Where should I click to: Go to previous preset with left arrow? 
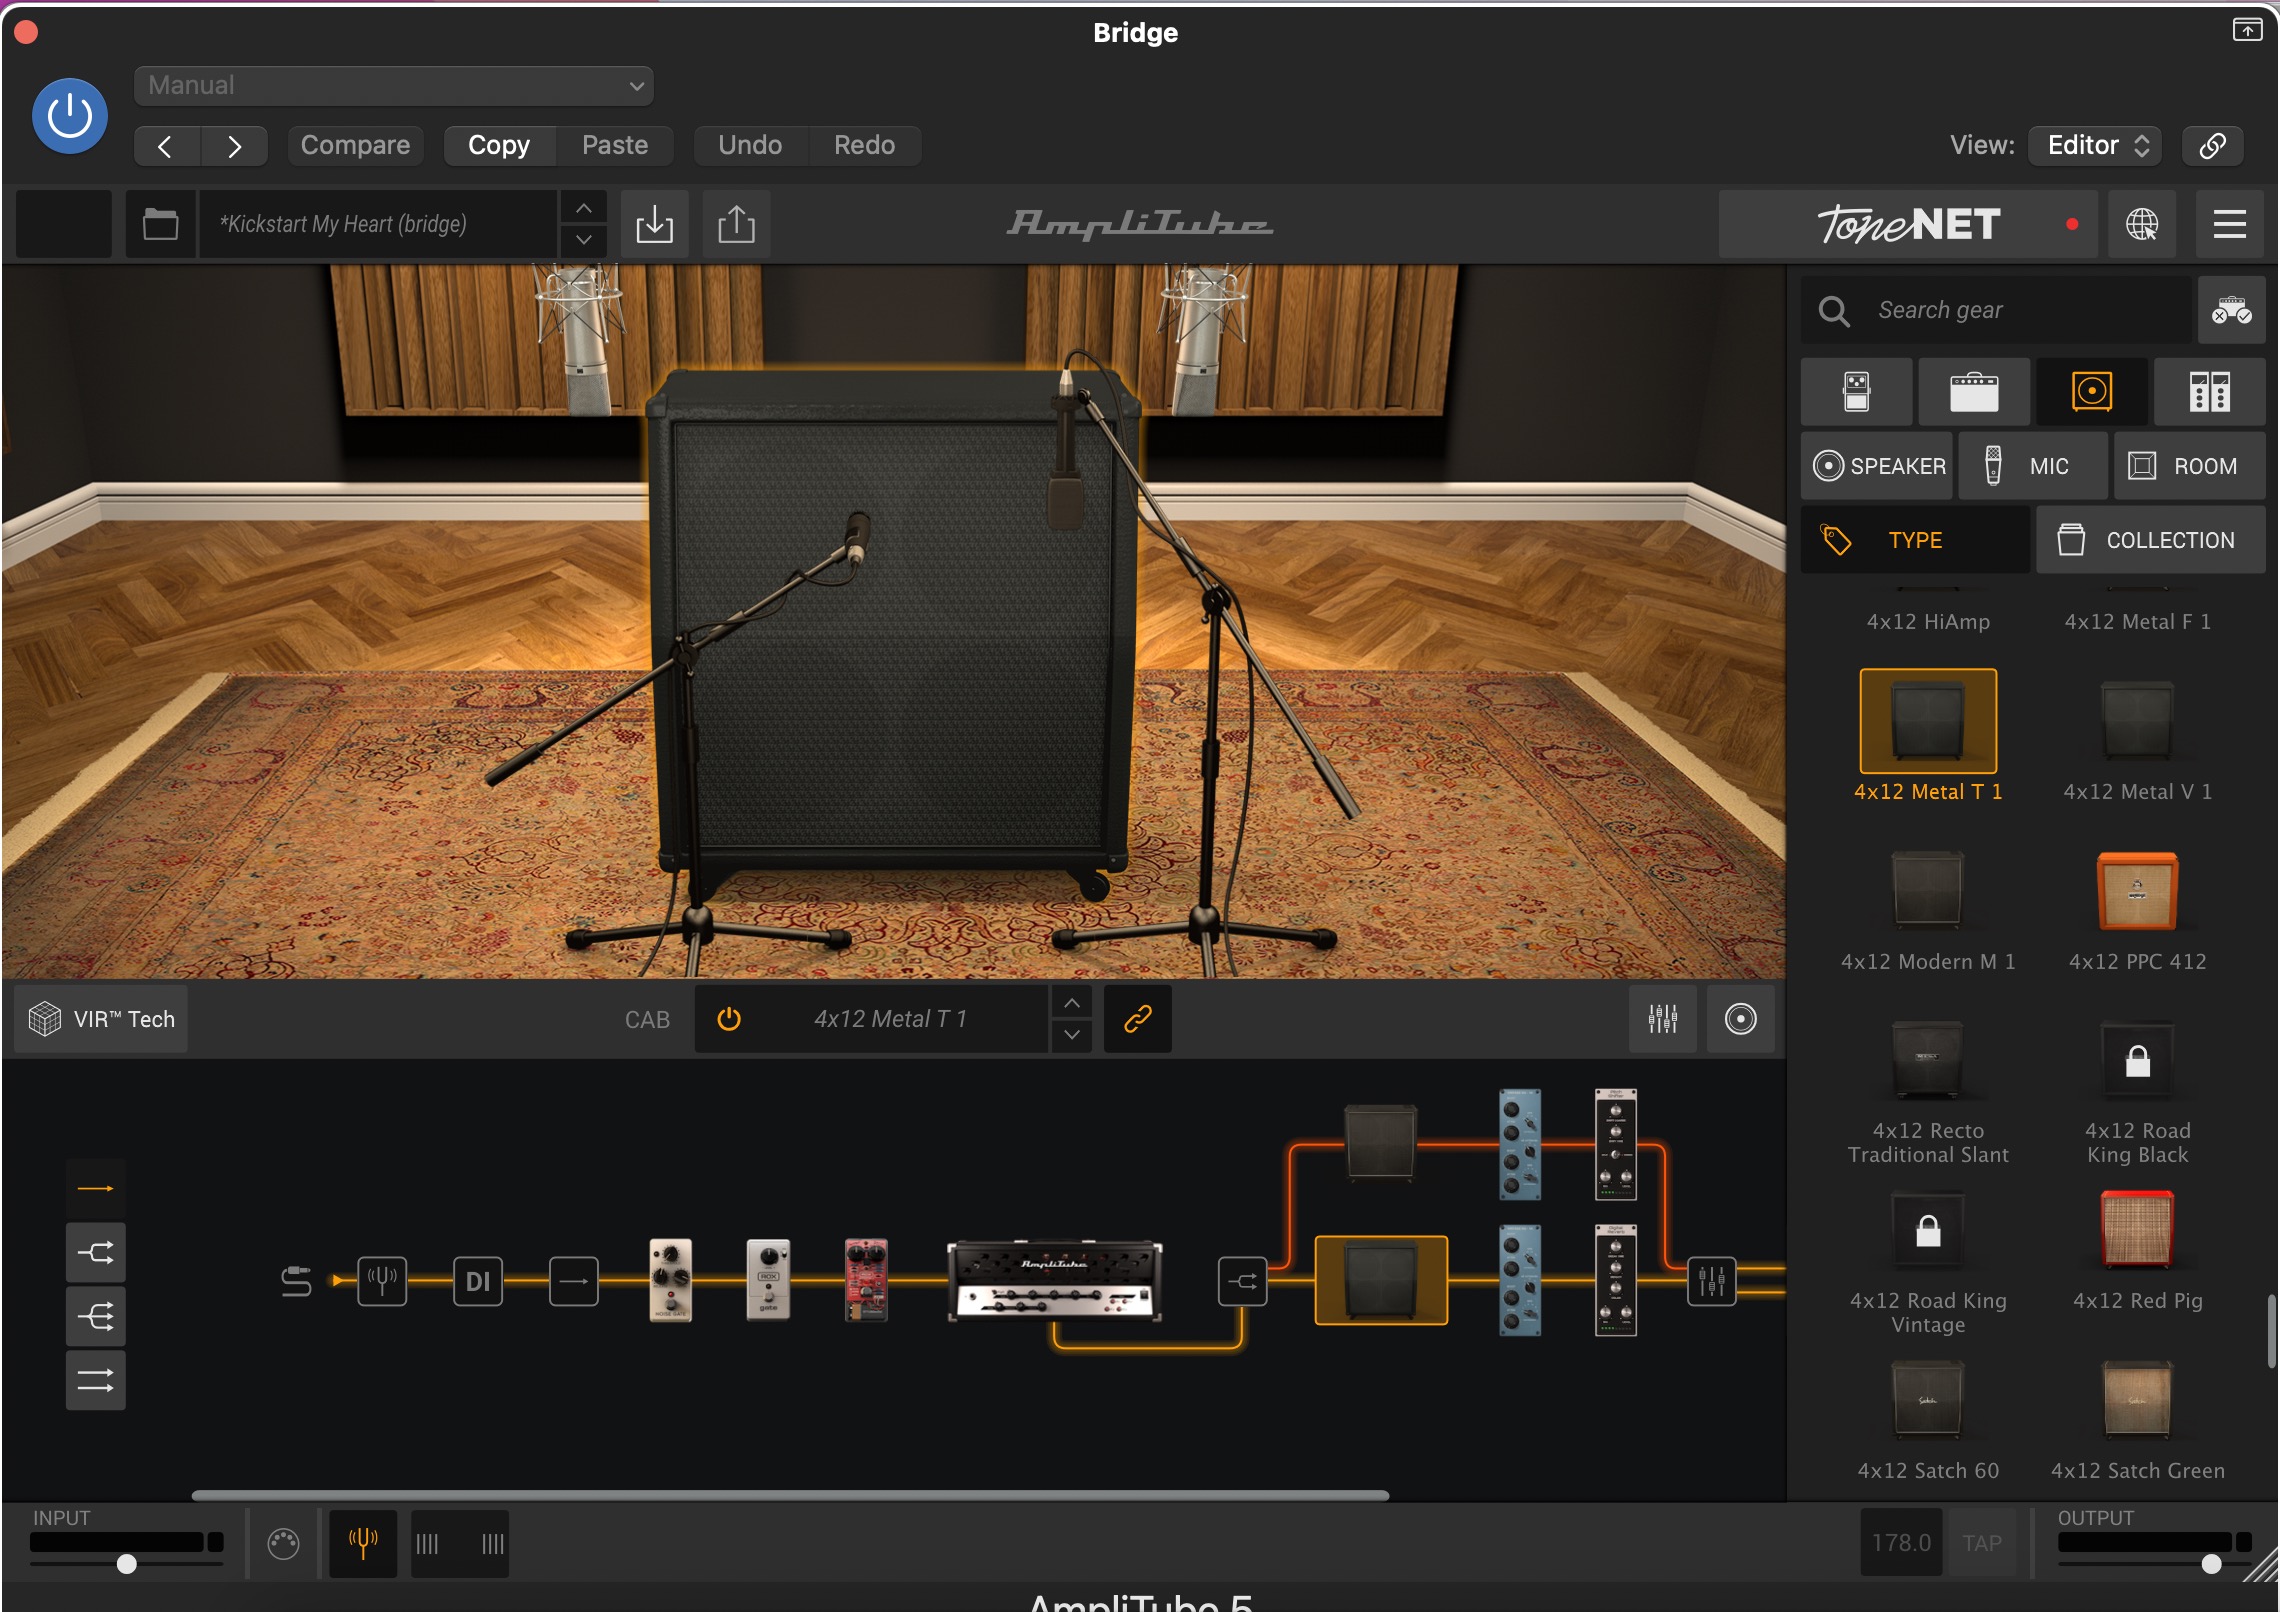coord(167,146)
